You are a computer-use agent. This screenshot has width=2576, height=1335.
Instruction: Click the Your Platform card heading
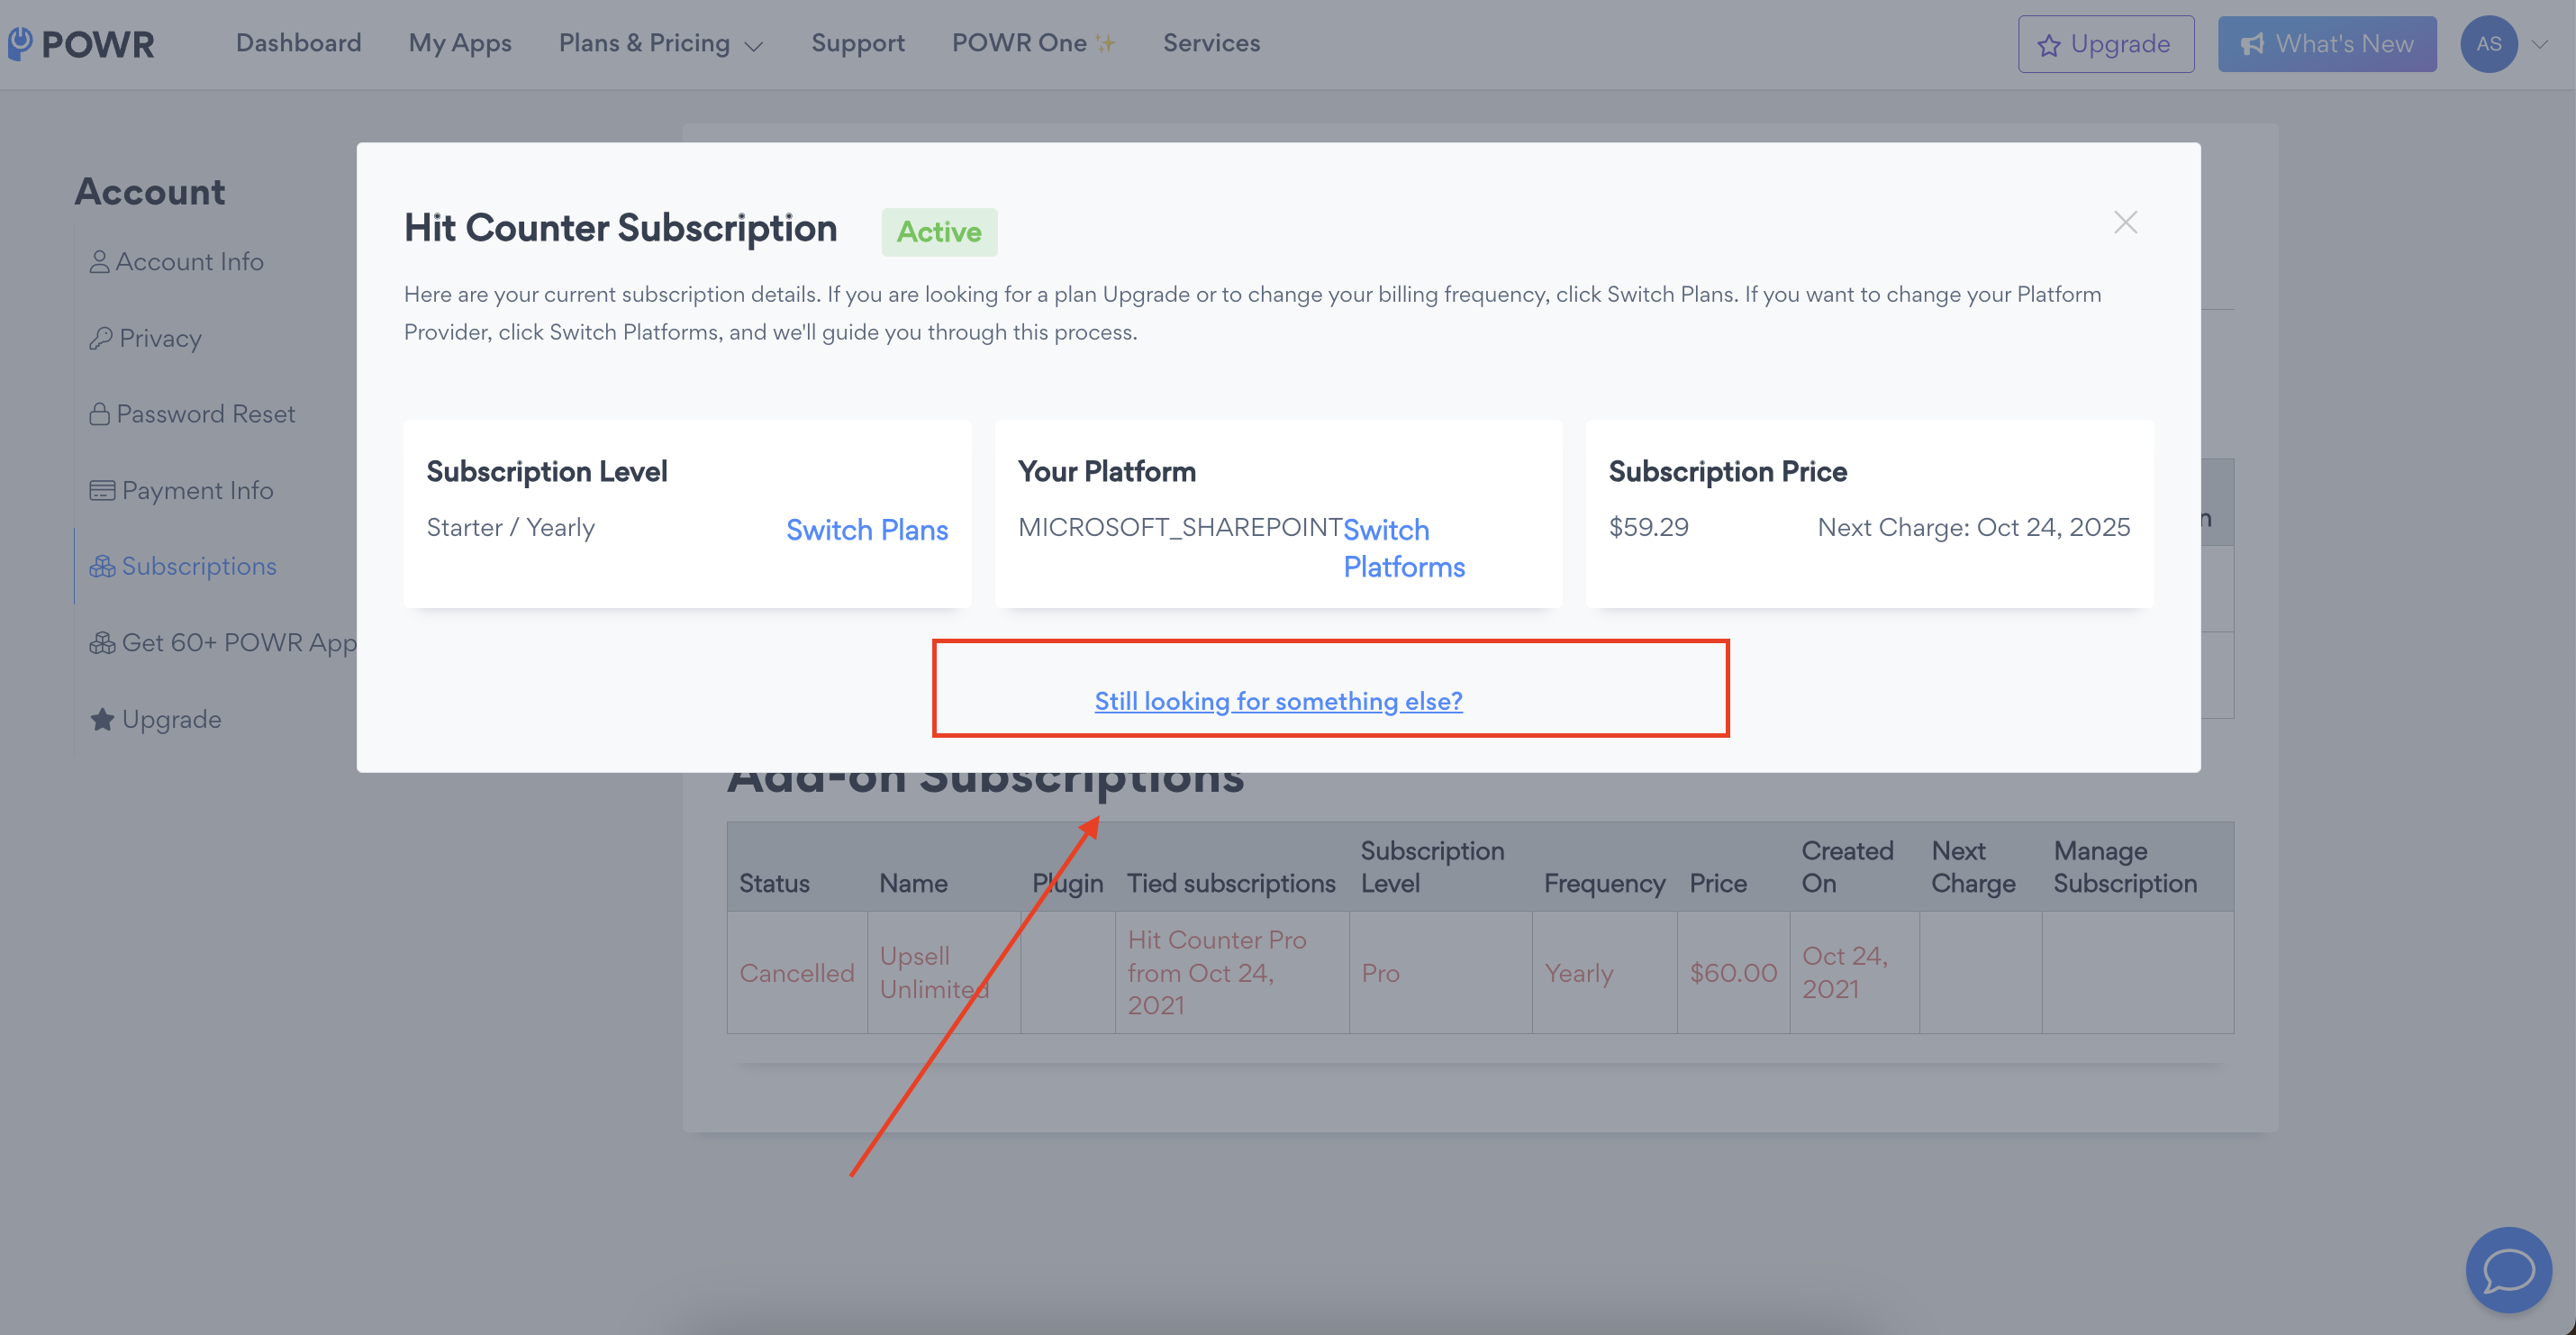tap(1106, 471)
